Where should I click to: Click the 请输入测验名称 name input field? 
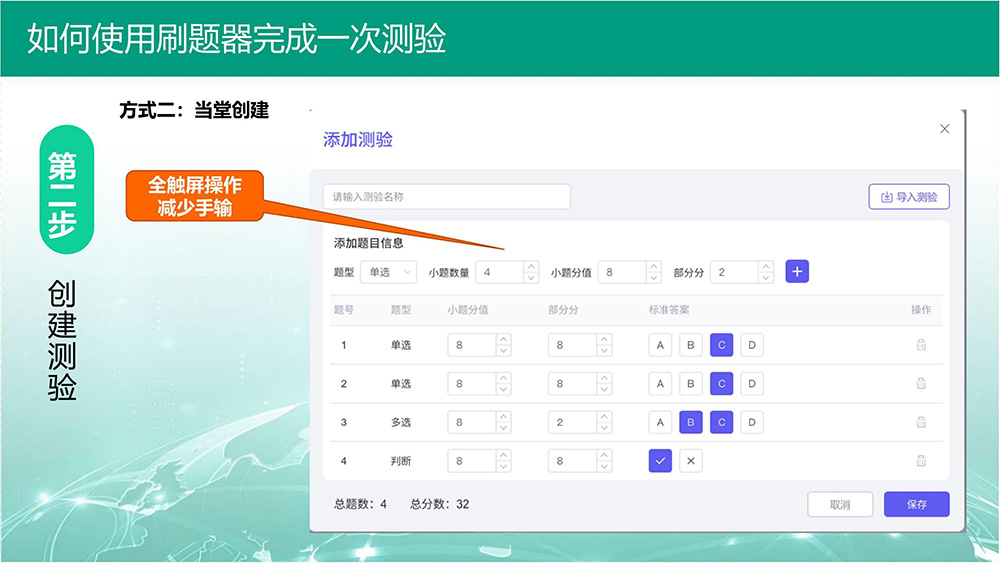446,197
